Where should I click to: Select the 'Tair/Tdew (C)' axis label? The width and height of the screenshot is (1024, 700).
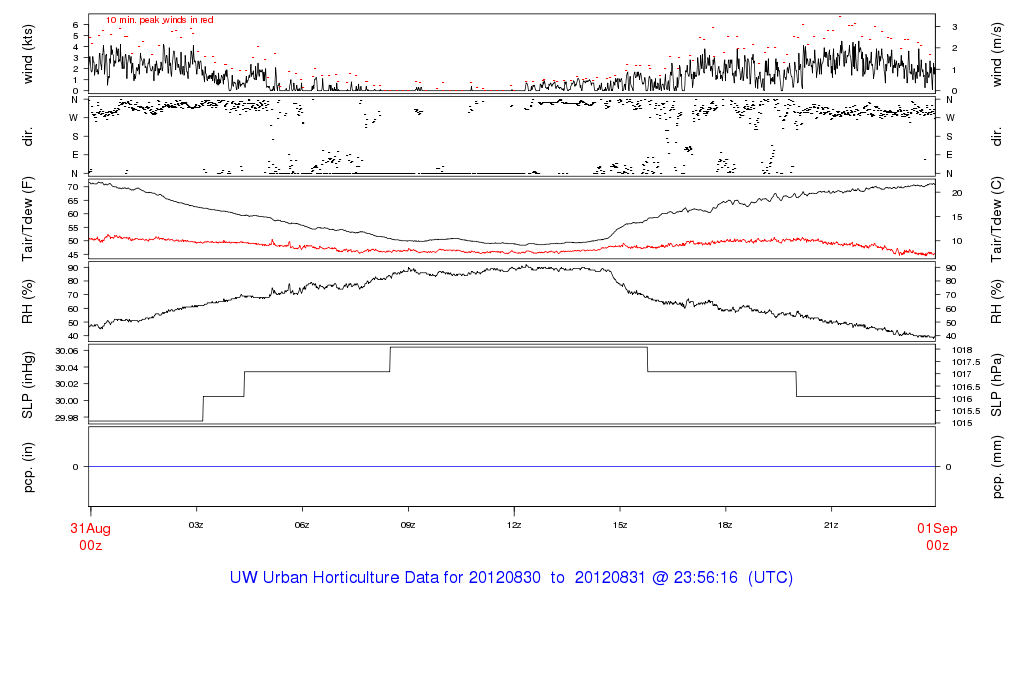pyautogui.click(x=996, y=219)
